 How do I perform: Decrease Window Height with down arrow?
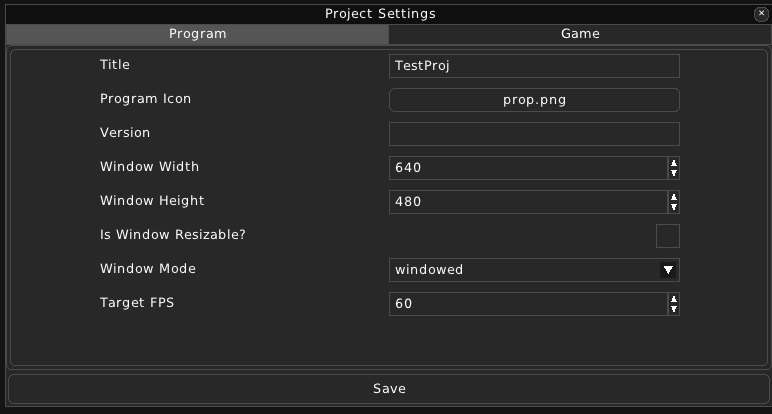click(x=674, y=207)
